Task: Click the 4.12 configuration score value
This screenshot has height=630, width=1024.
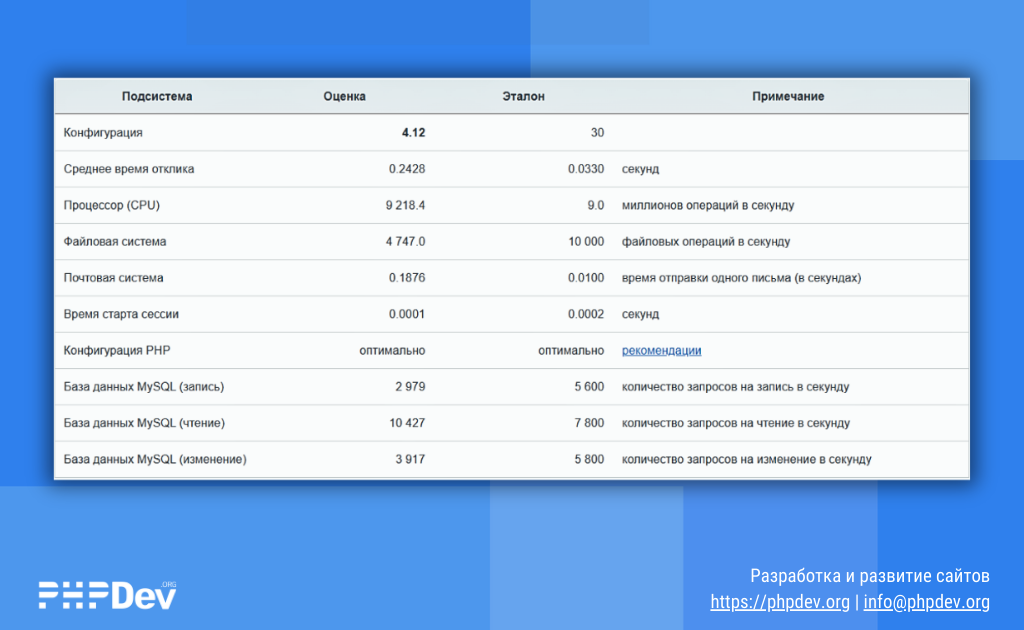Action: [x=413, y=133]
